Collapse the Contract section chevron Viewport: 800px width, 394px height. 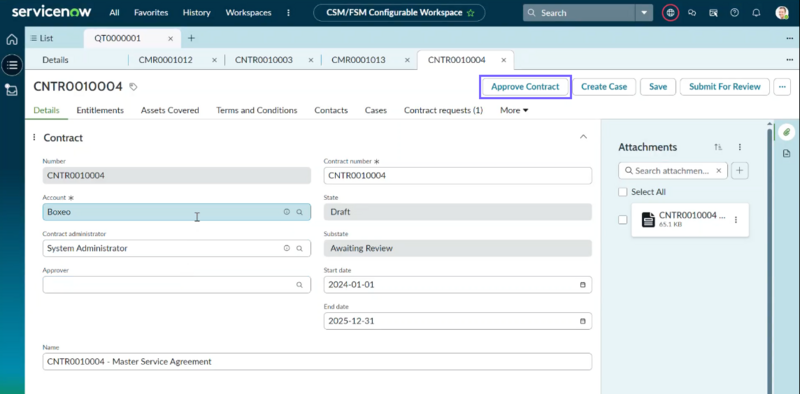click(x=584, y=137)
